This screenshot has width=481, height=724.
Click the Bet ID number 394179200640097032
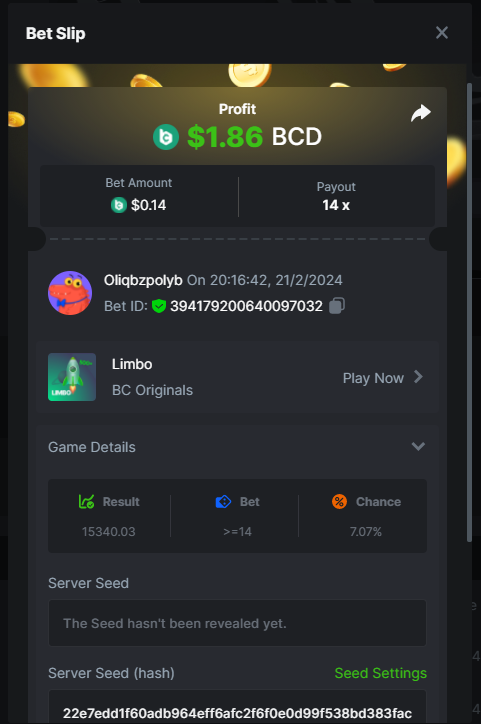(246, 306)
